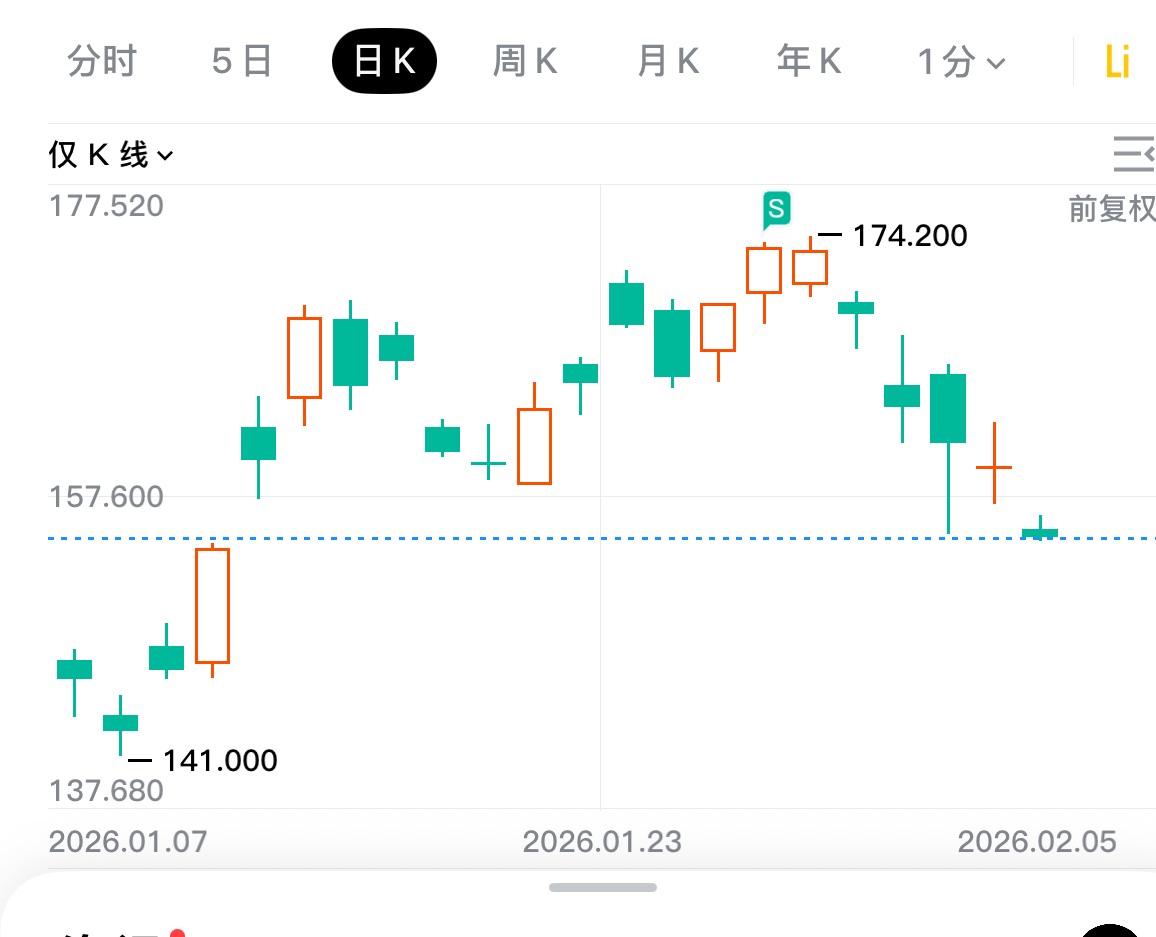Switch to the 分时 tab

pos(102,62)
